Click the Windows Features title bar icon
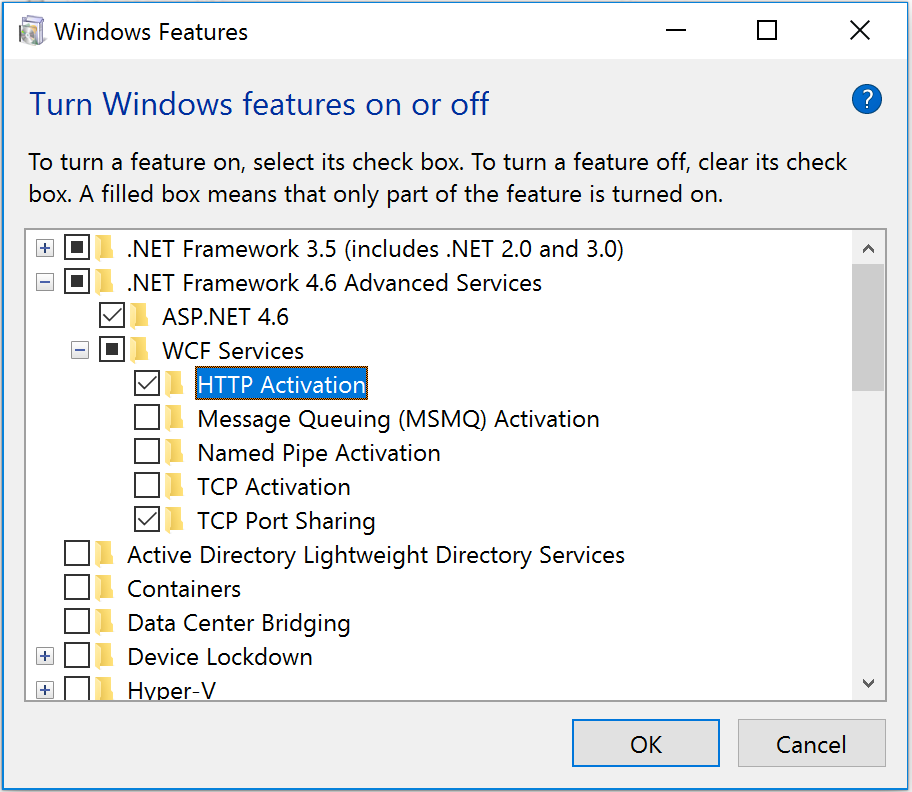The width and height of the screenshot is (912, 792). click(x=31, y=31)
